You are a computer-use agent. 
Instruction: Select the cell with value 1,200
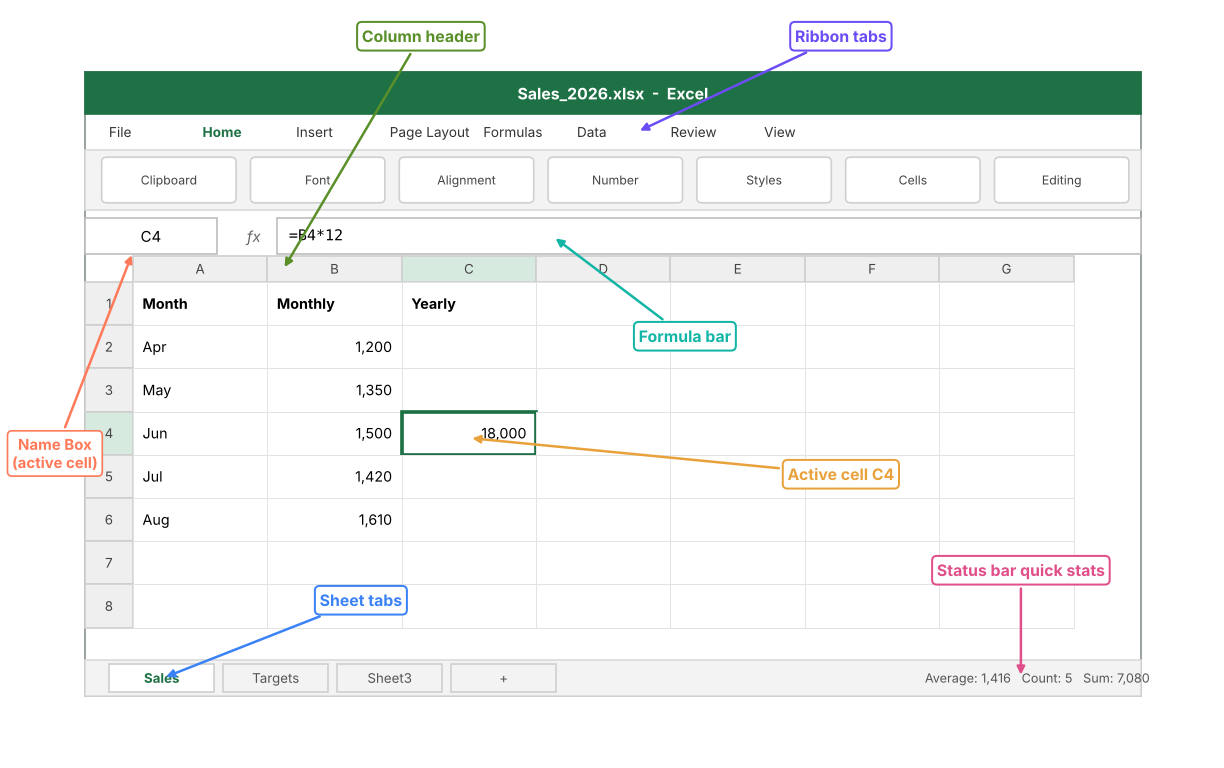coord(334,347)
